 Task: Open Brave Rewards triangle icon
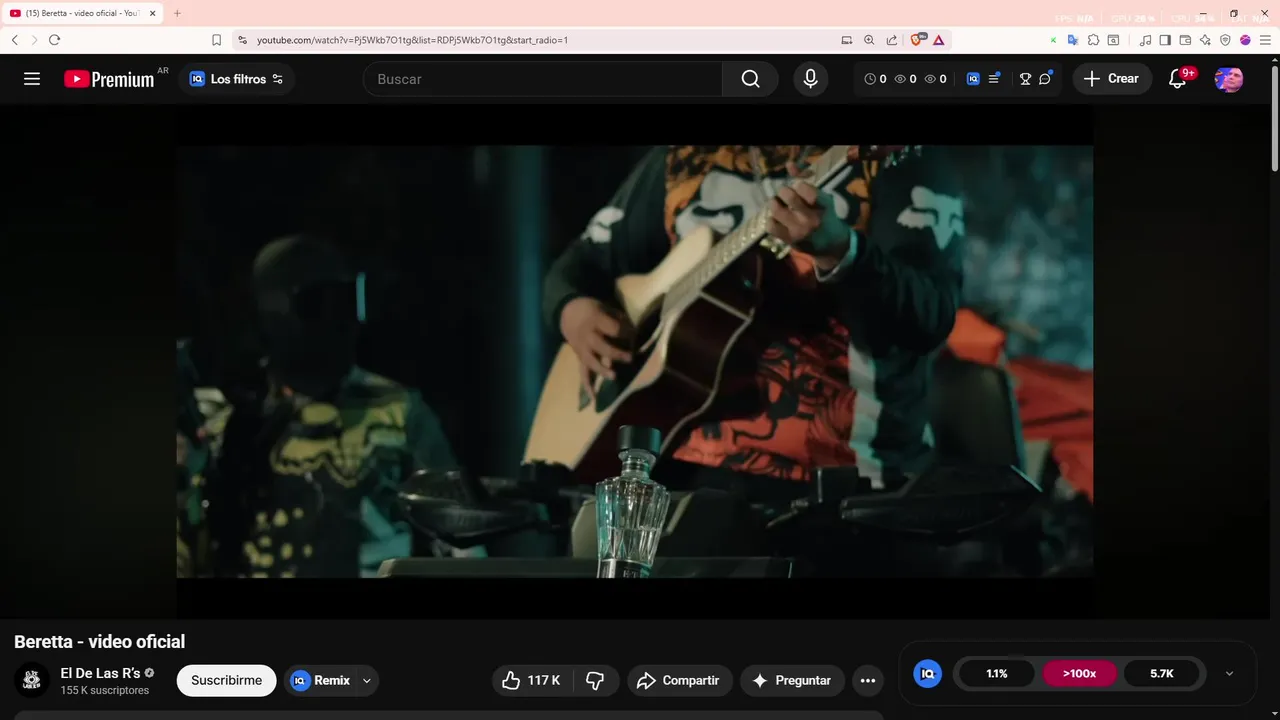(938, 40)
